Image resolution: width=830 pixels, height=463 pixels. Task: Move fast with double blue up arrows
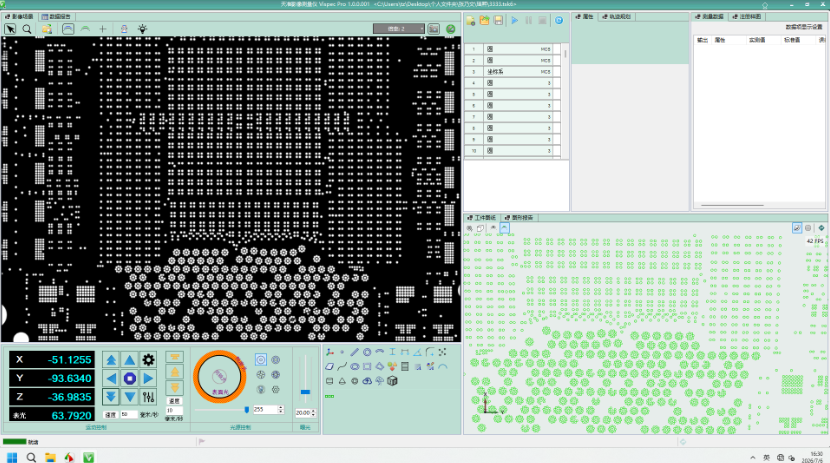(111, 360)
